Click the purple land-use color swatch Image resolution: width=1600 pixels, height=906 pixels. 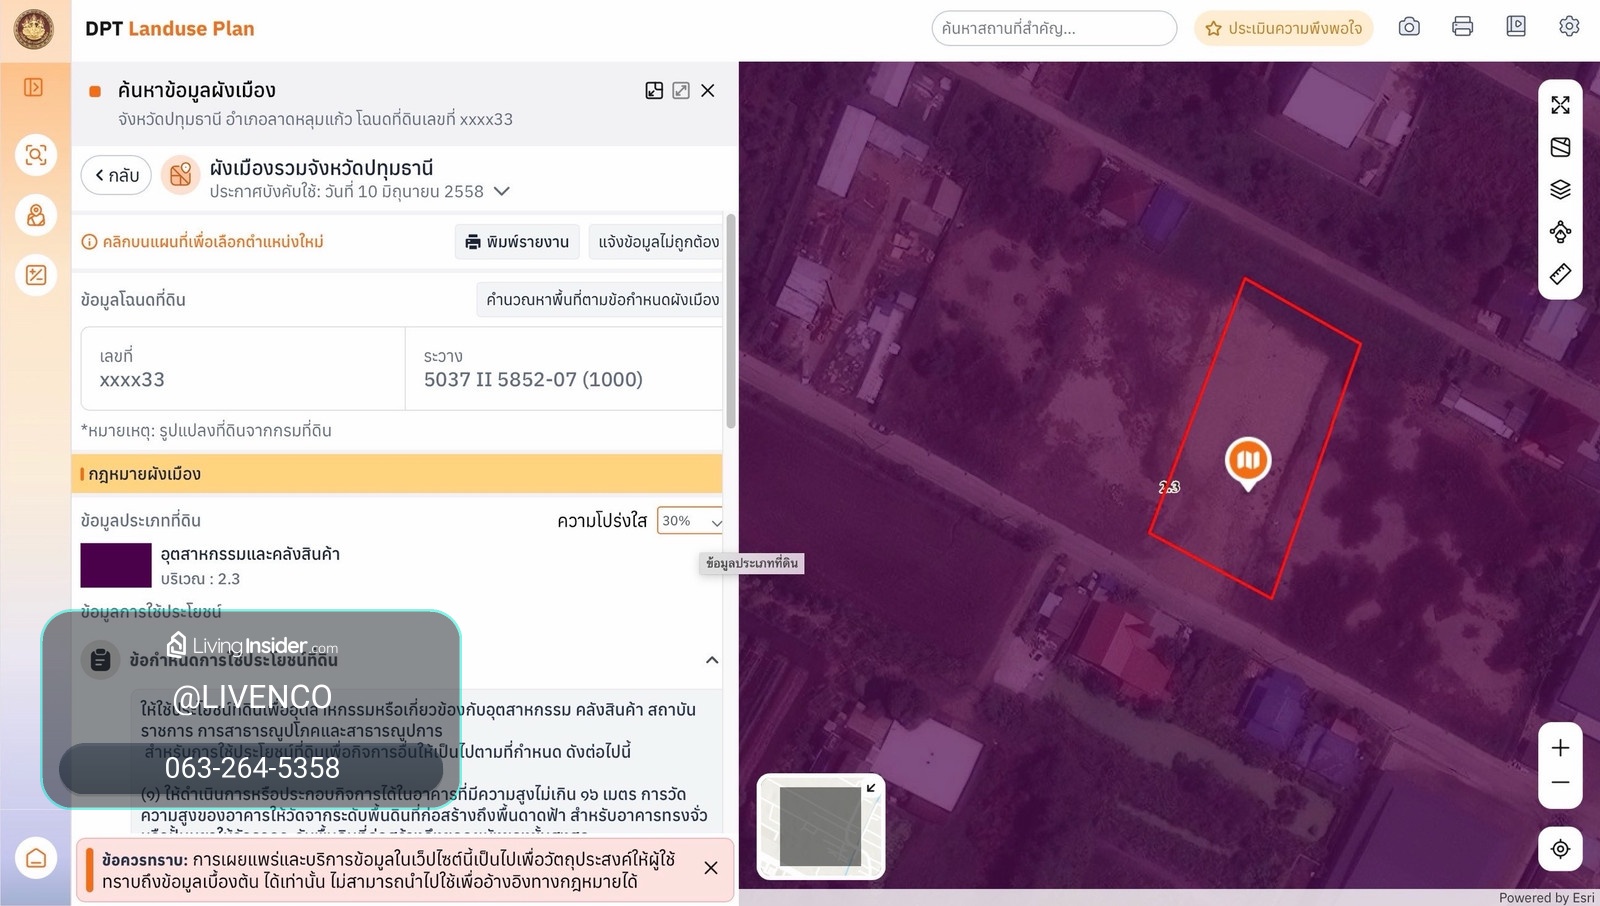coord(116,565)
